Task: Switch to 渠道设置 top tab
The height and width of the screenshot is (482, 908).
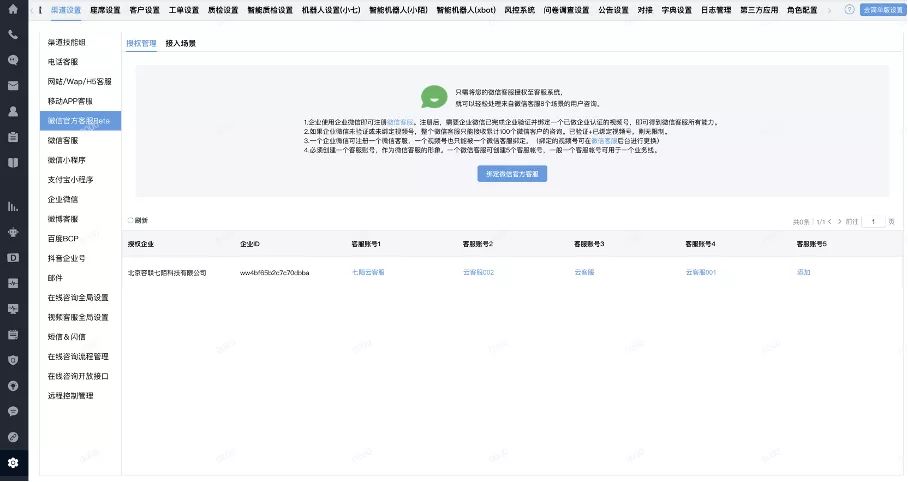Action: pyautogui.click(x=65, y=10)
